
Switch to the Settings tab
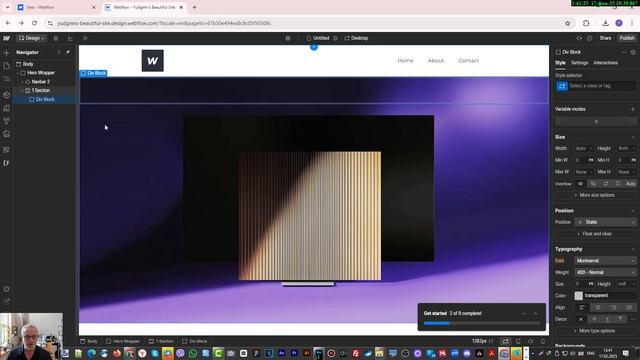click(x=579, y=63)
